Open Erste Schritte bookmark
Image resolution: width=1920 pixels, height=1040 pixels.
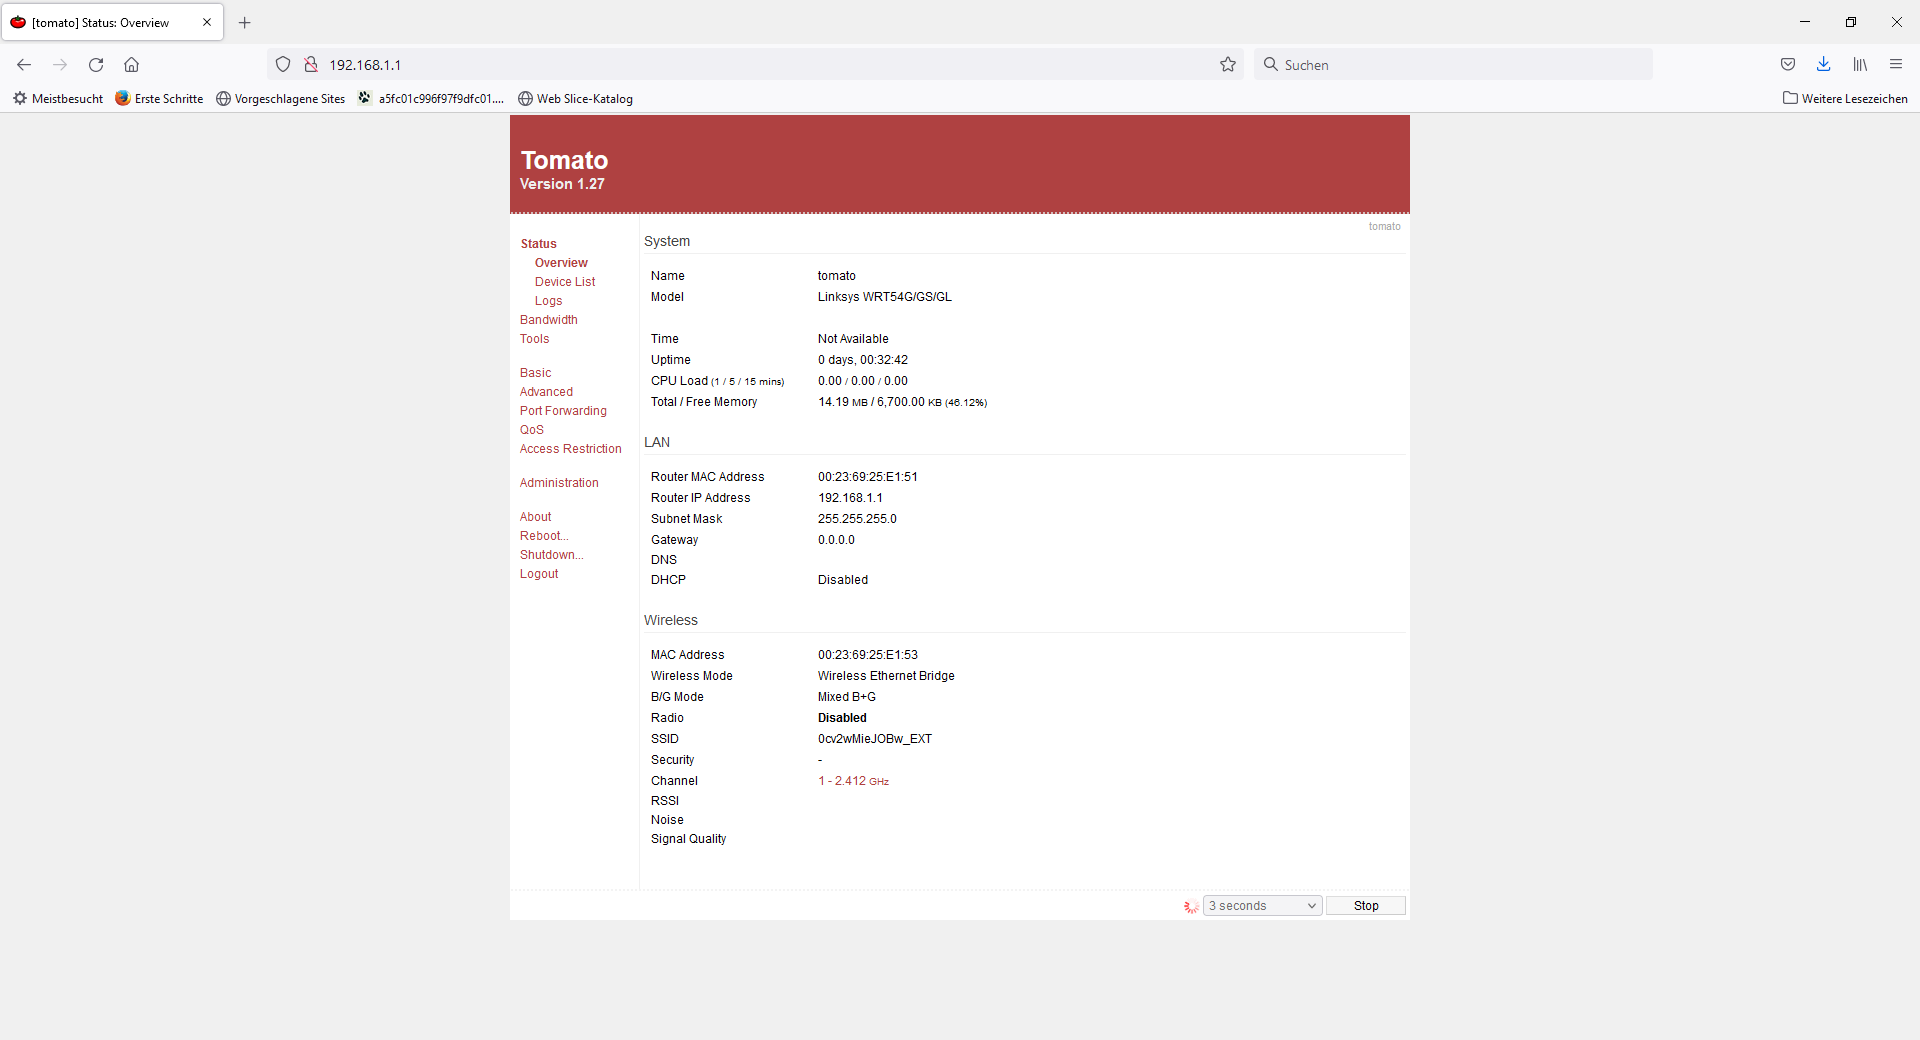click(159, 98)
